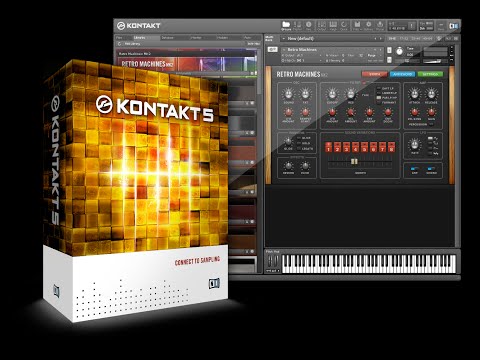
Task: Click the green Settings page button
Action: click(x=430, y=74)
